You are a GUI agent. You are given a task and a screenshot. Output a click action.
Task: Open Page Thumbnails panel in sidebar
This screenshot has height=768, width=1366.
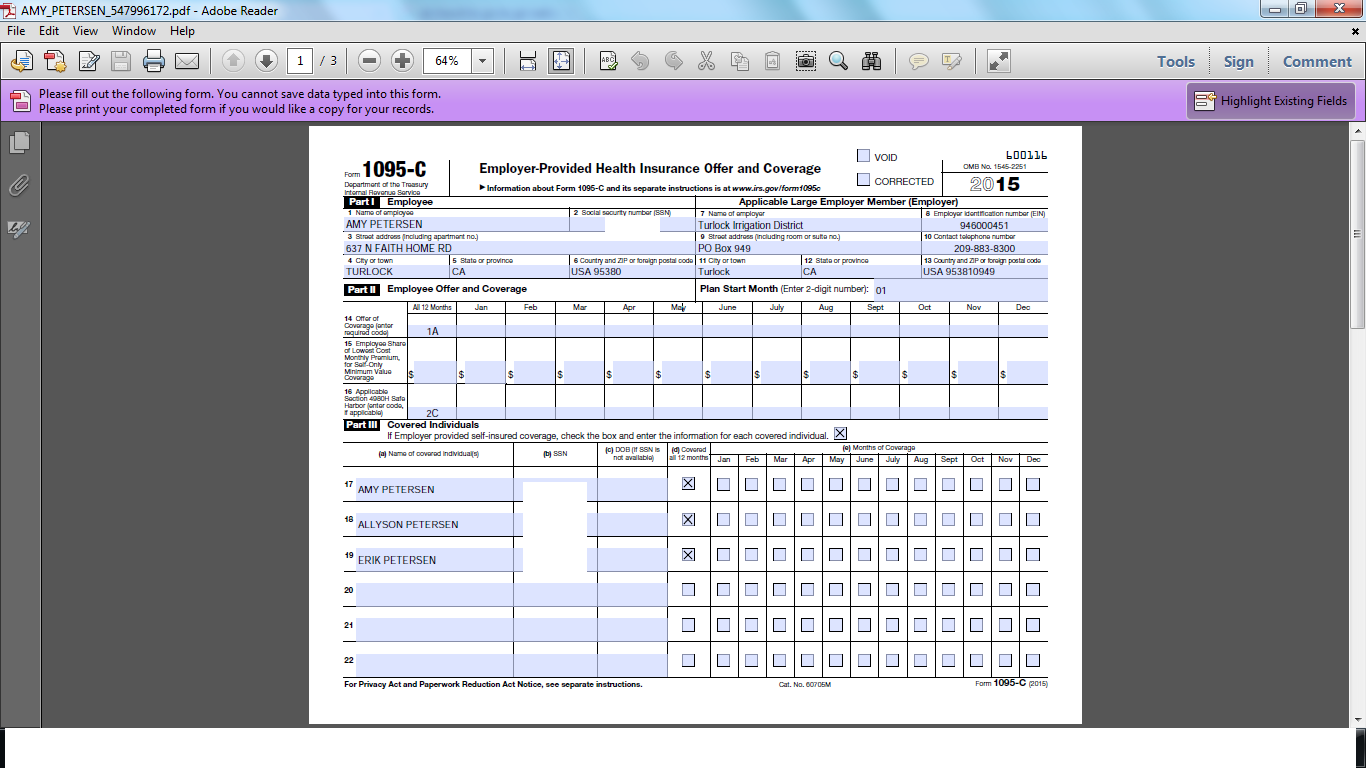(19, 143)
